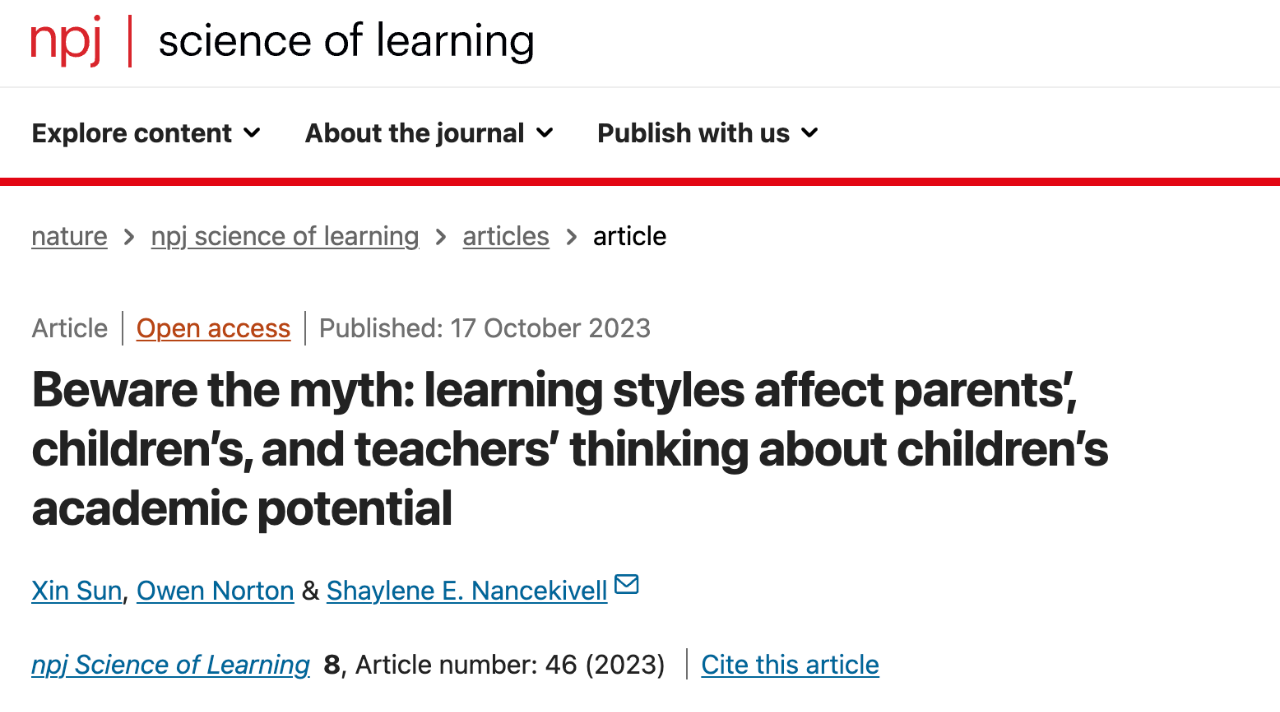1280x712 pixels.
Task: Open the npj science of learning breadcrumb
Action: click(x=285, y=236)
